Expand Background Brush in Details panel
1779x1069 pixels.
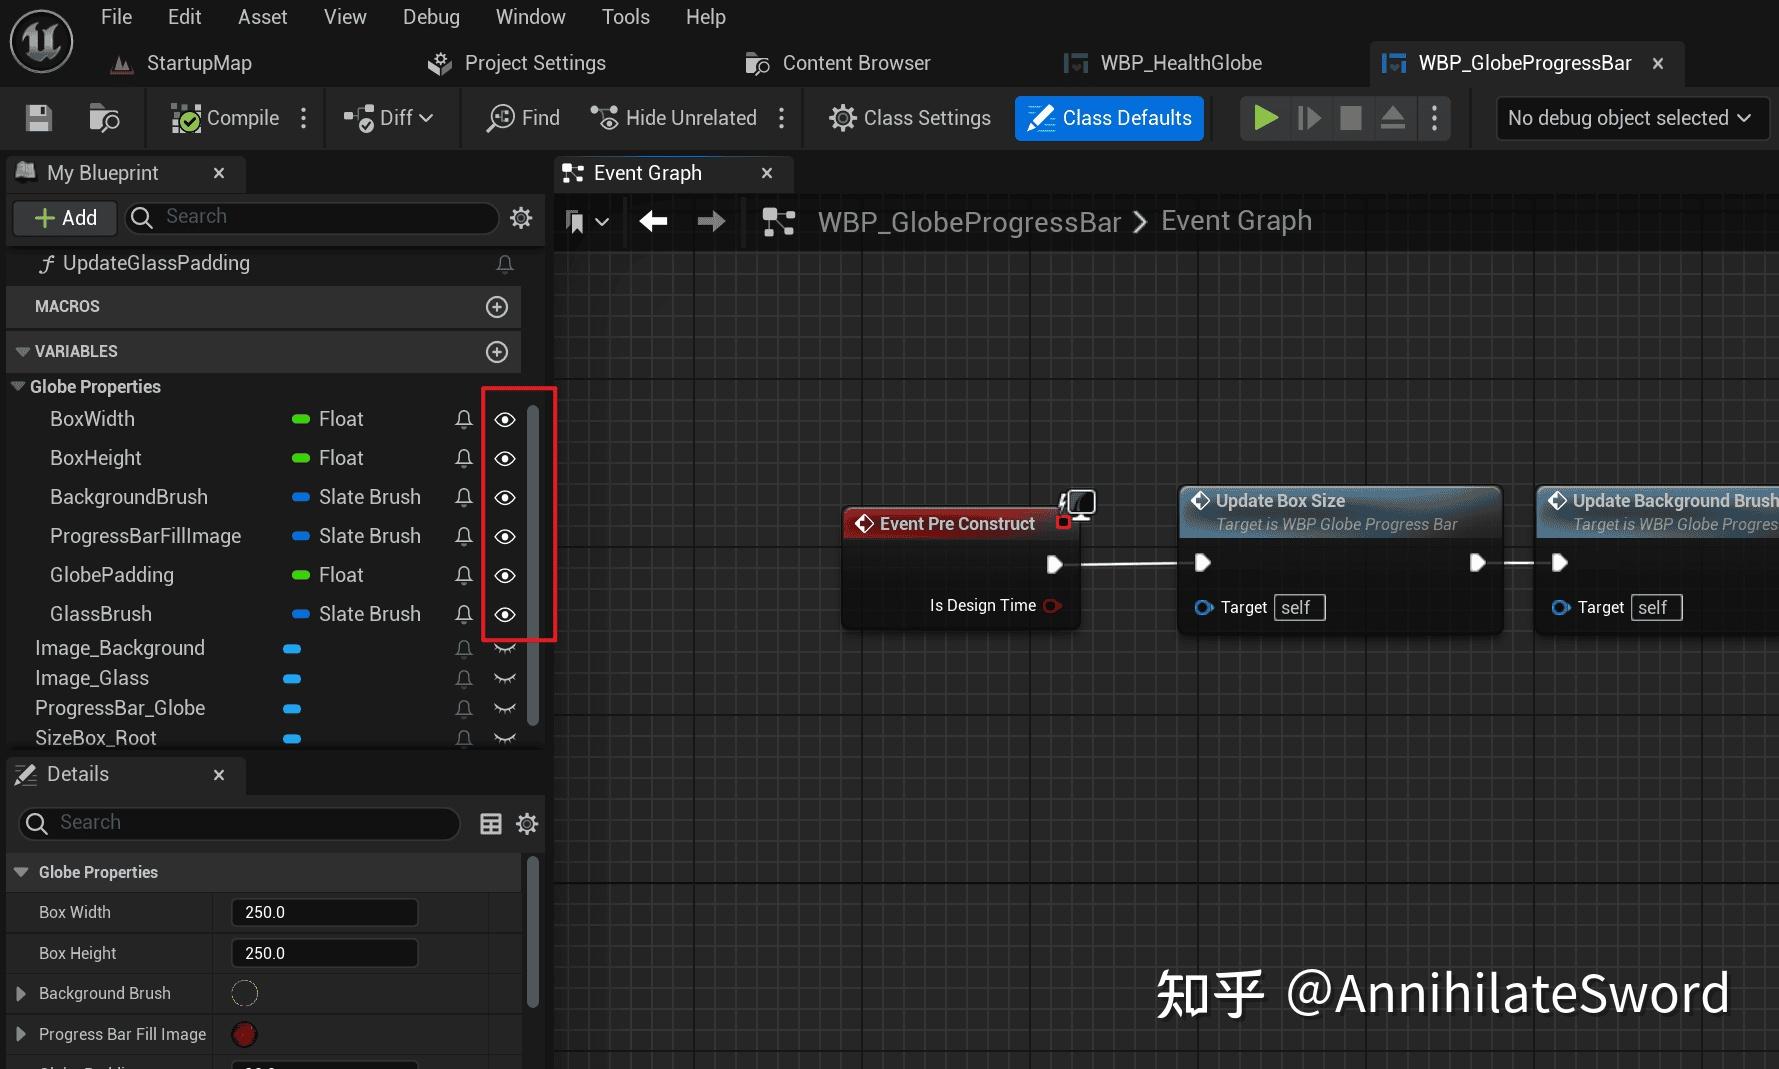pos(22,993)
